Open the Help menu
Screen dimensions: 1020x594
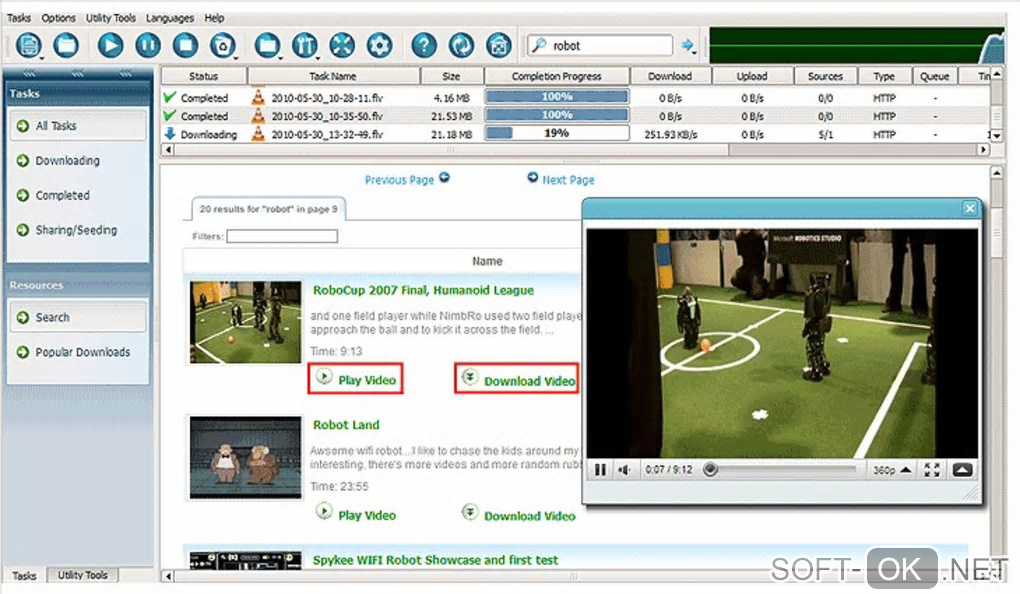[214, 18]
